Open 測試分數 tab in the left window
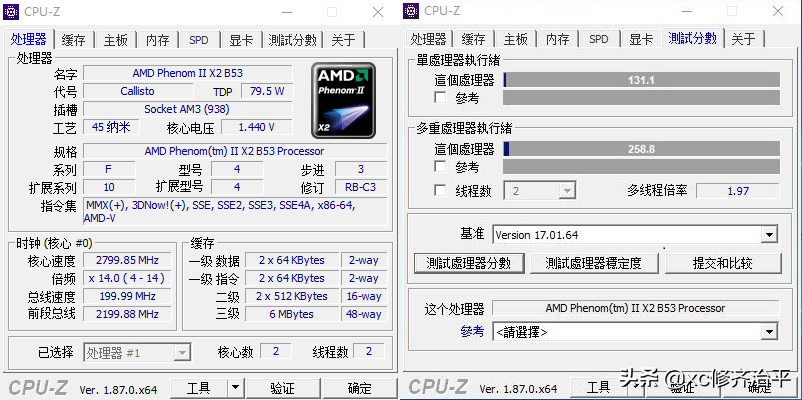Viewport: 802px width, 400px height. [293, 40]
